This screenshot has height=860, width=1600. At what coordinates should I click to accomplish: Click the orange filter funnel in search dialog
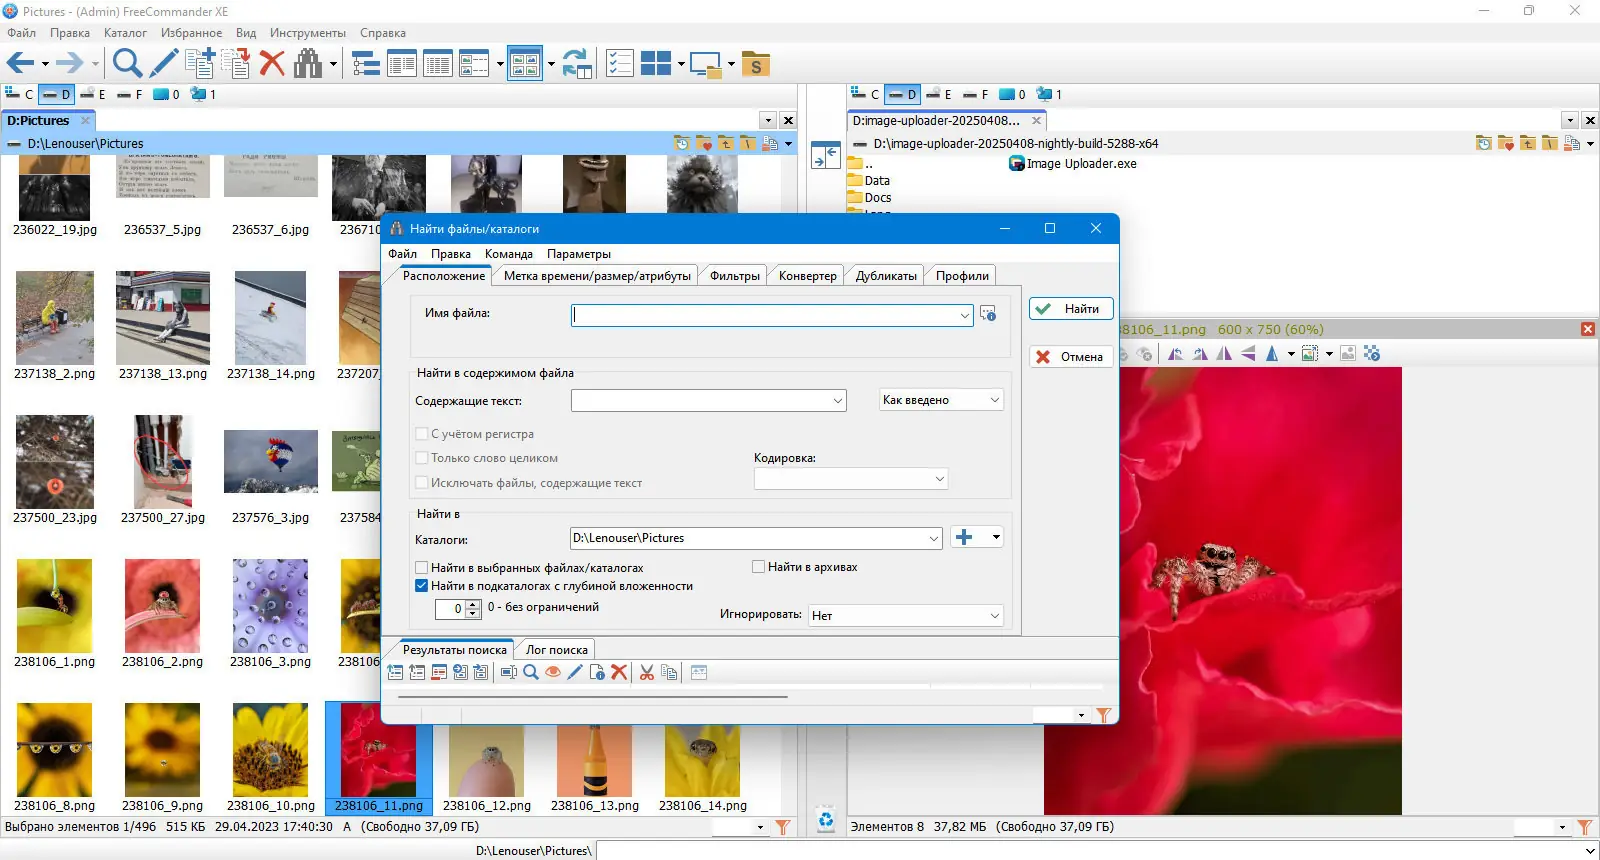pos(1103,715)
